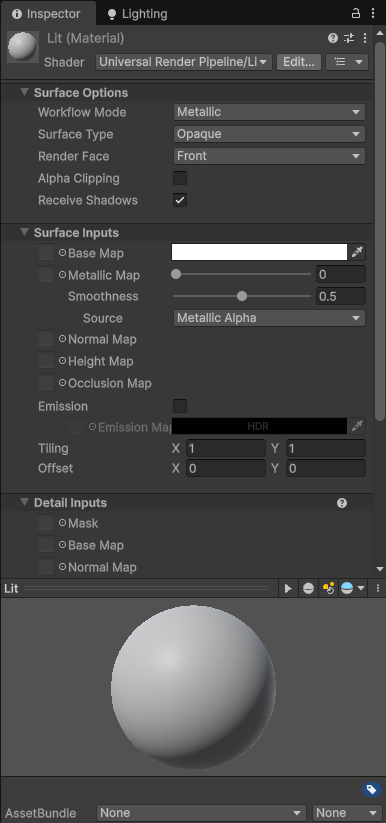Click the blue asset label tag icon
The height and width of the screenshot is (823, 386).
[x=371, y=789]
